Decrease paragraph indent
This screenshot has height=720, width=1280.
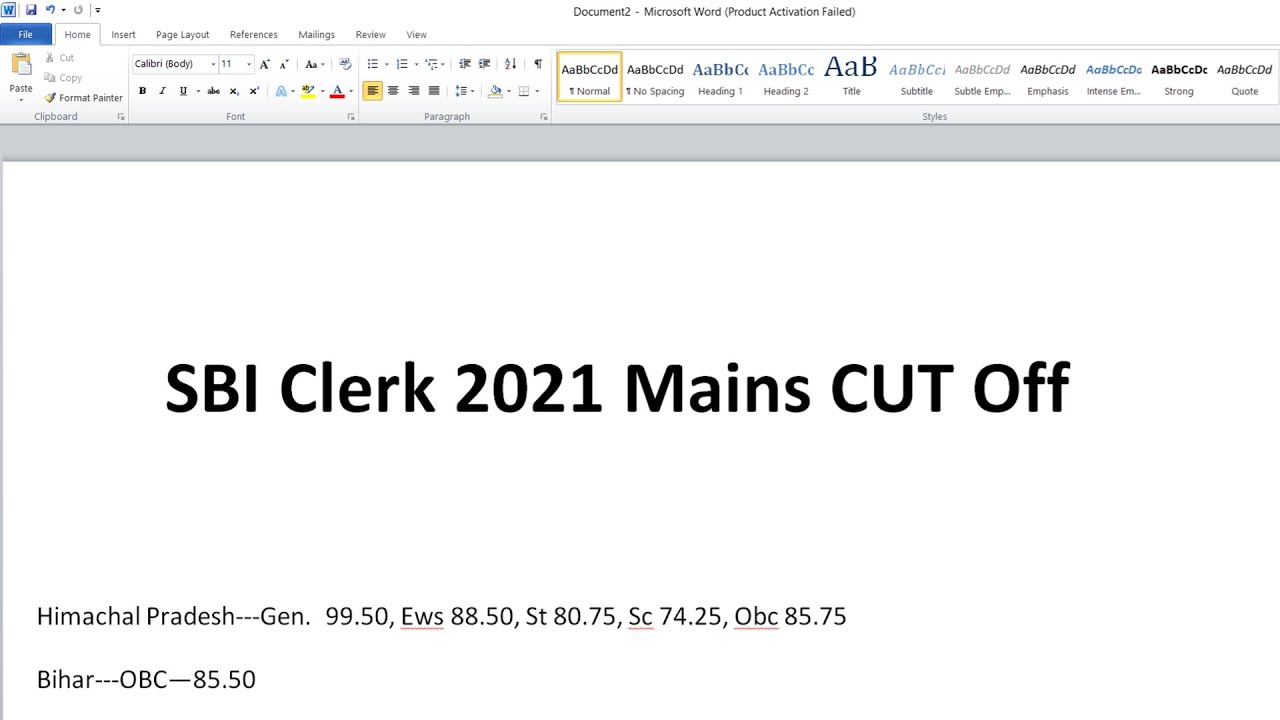[464, 64]
